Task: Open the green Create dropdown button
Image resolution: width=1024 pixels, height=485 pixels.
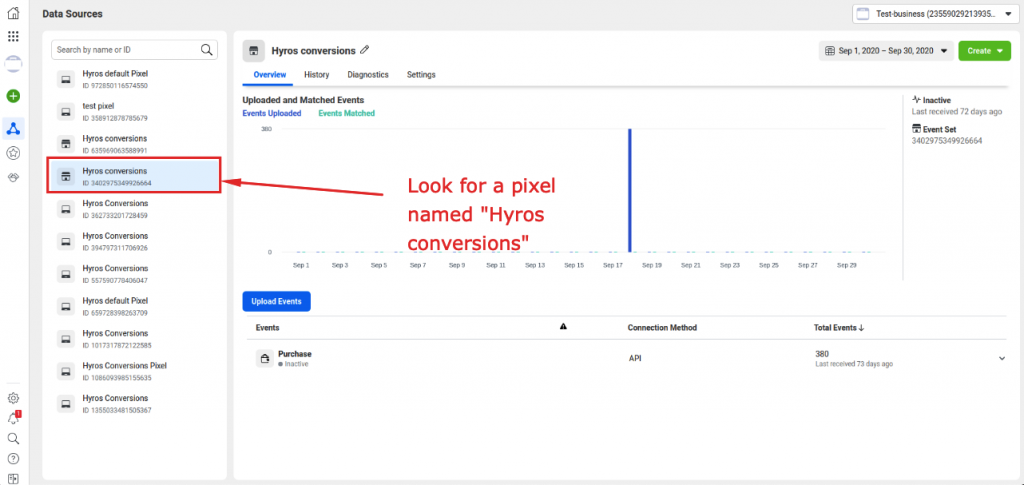Action: click(x=985, y=51)
